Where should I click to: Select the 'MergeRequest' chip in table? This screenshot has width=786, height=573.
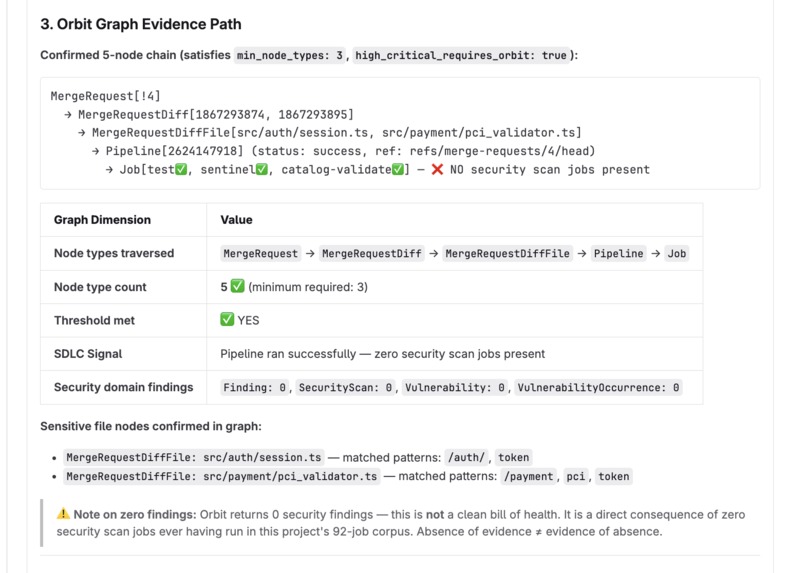[x=261, y=254]
